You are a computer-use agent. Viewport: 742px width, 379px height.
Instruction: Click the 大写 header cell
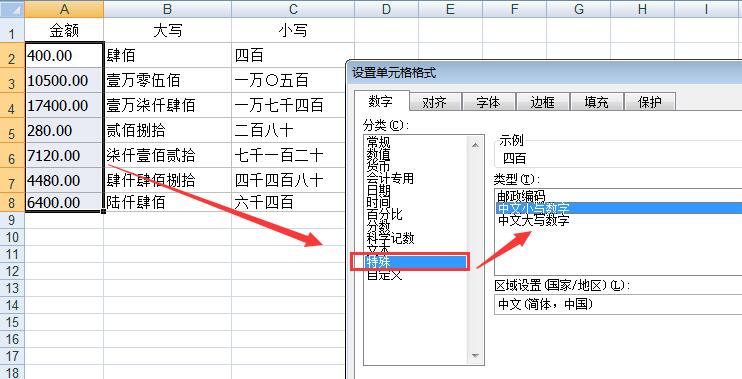[x=168, y=31]
